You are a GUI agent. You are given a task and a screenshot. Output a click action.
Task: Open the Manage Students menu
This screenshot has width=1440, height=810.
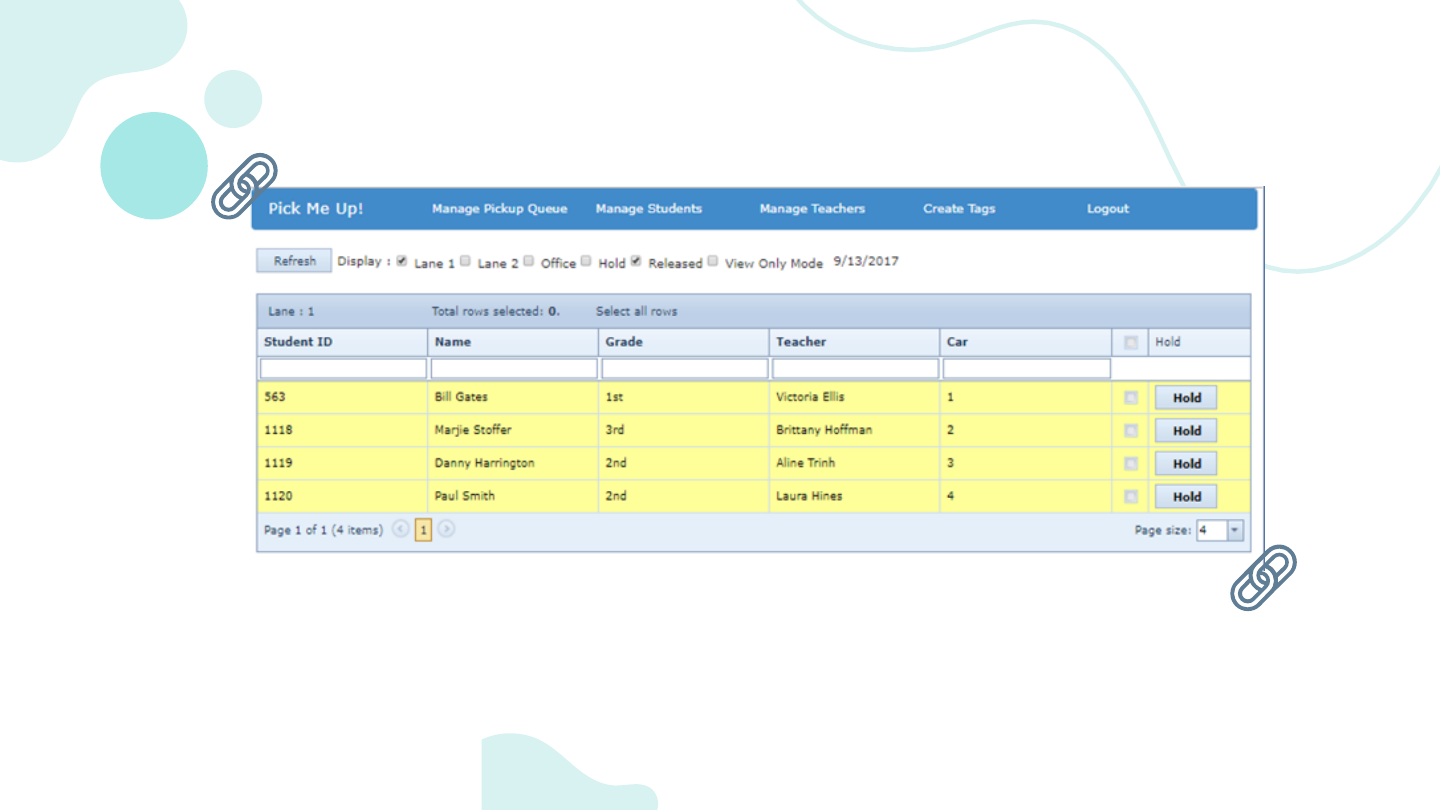point(649,209)
